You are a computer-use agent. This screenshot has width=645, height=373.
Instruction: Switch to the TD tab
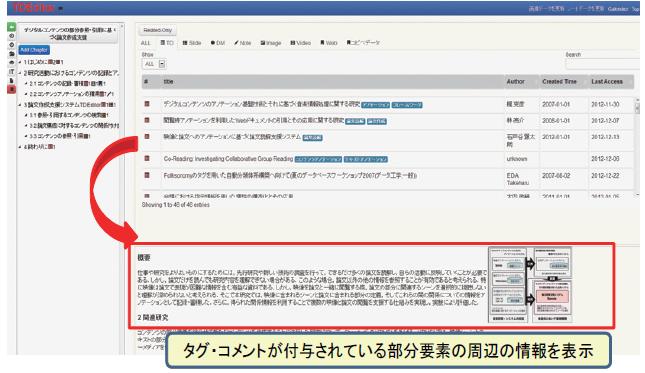pos(167,43)
